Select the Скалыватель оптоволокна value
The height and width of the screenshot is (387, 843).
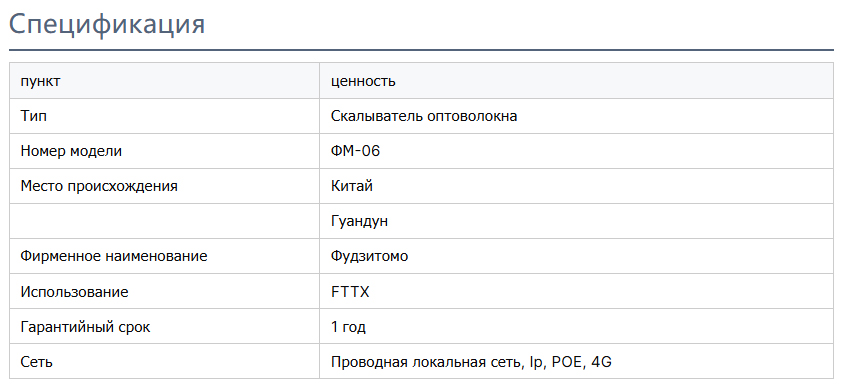pos(424,116)
